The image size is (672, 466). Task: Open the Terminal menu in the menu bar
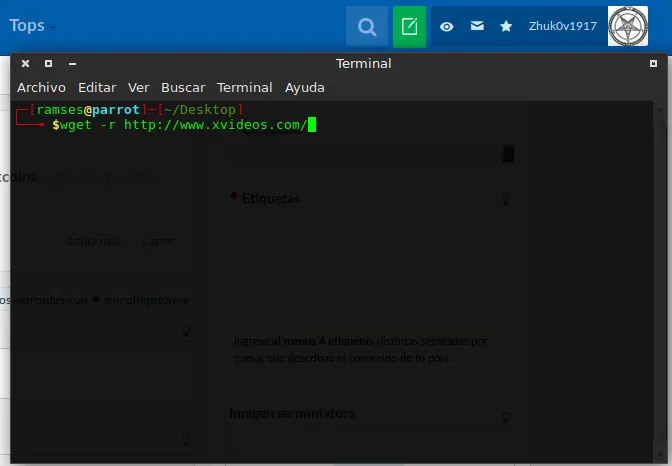pos(245,87)
